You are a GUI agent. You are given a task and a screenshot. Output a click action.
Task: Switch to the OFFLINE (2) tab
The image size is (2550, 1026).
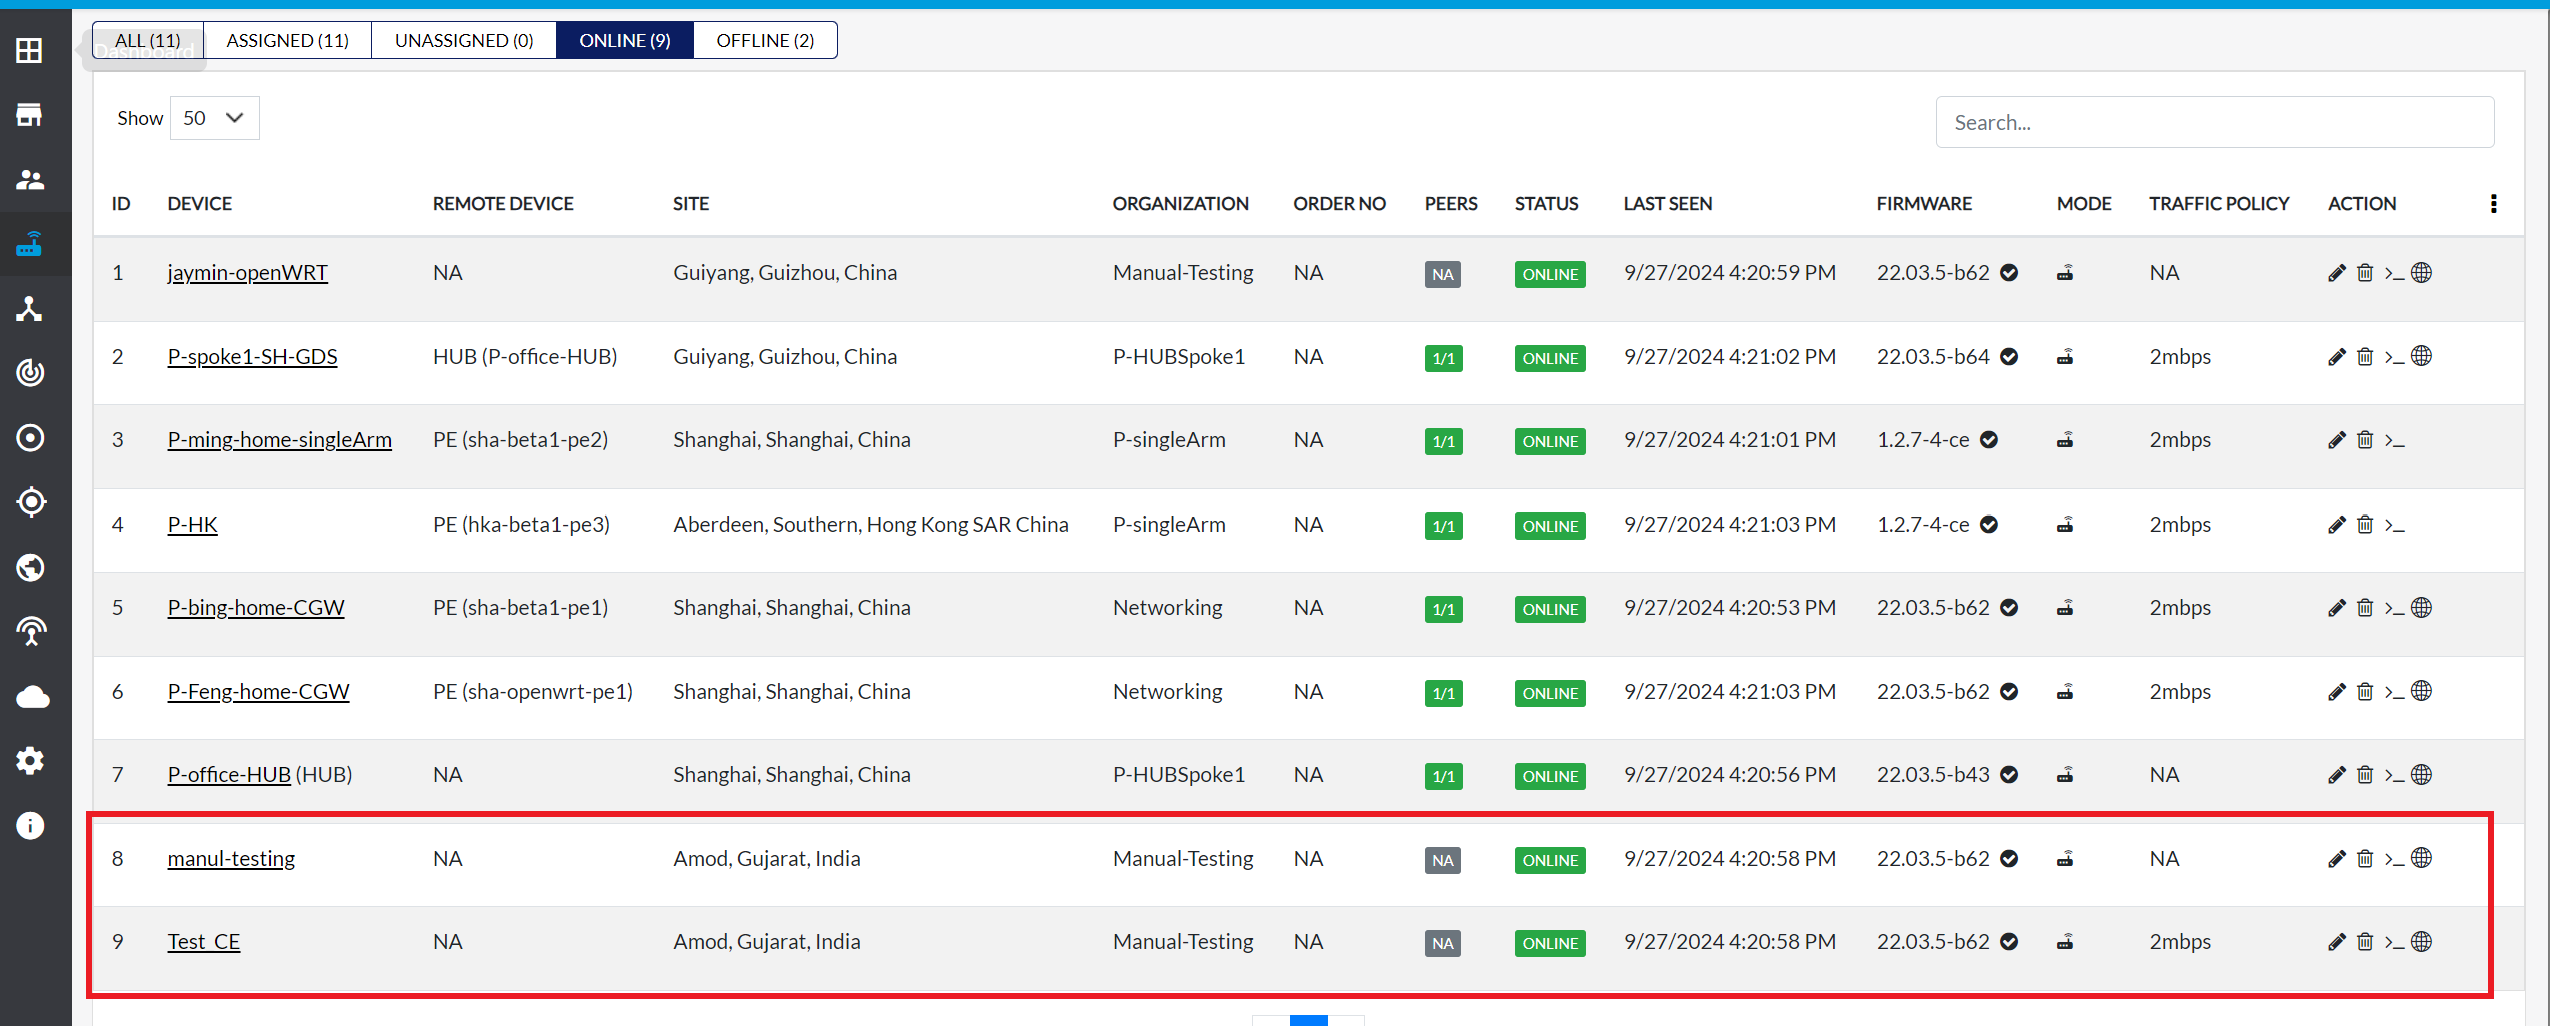point(765,40)
